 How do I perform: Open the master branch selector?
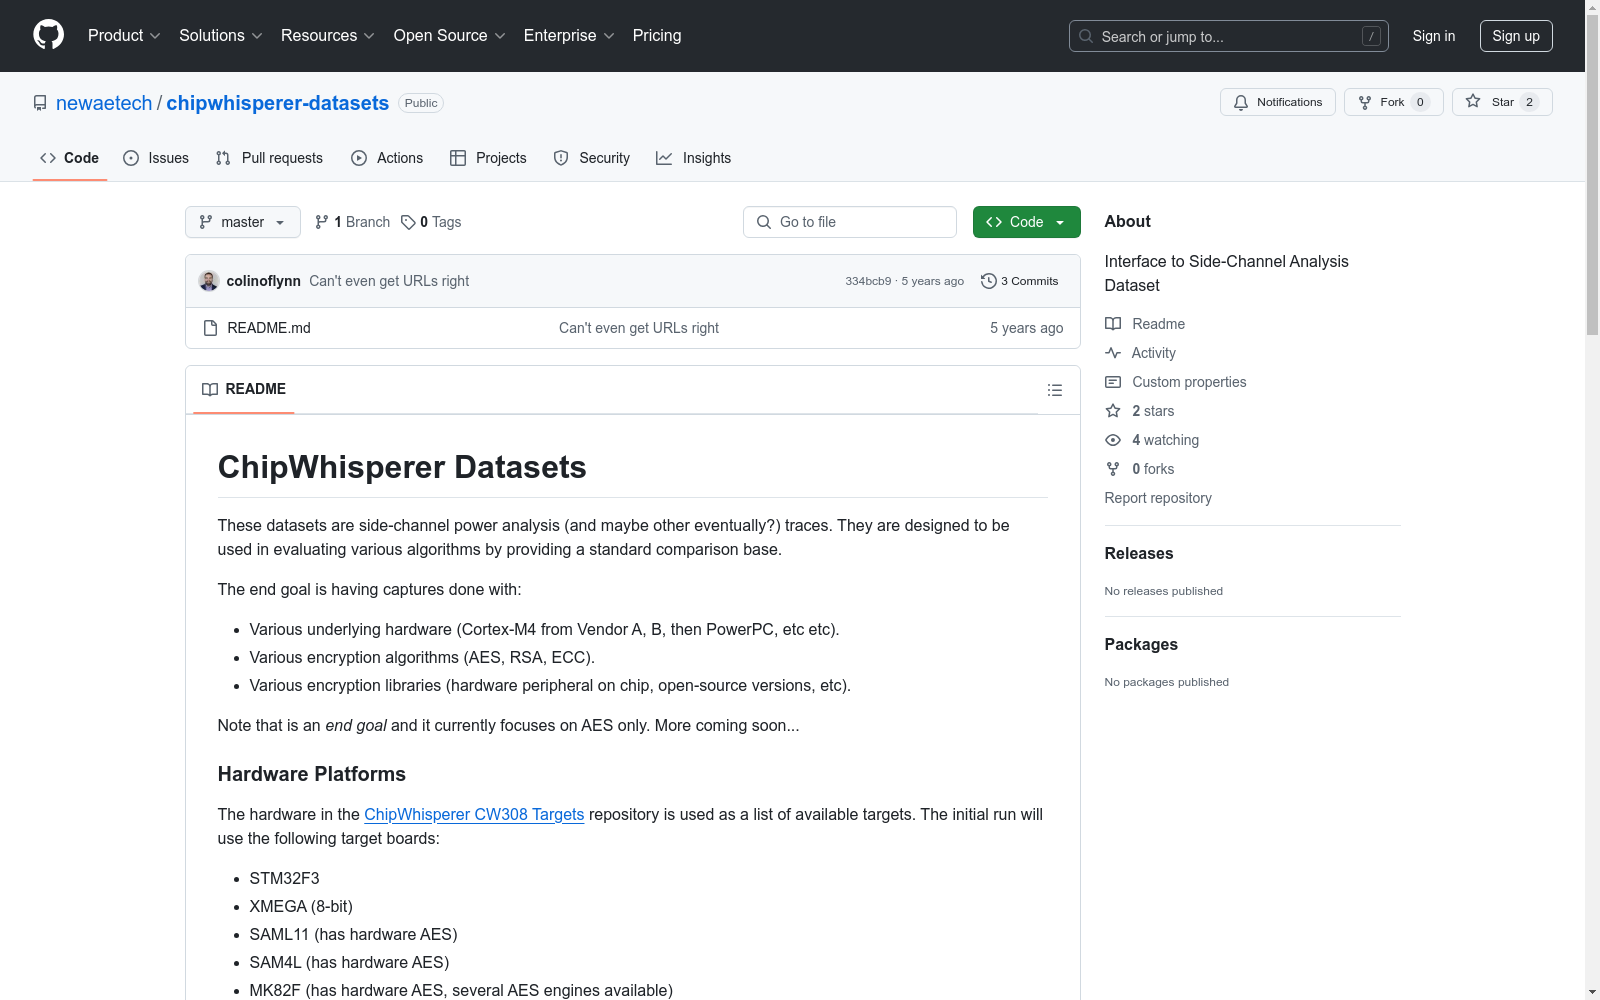pyautogui.click(x=243, y=222)
